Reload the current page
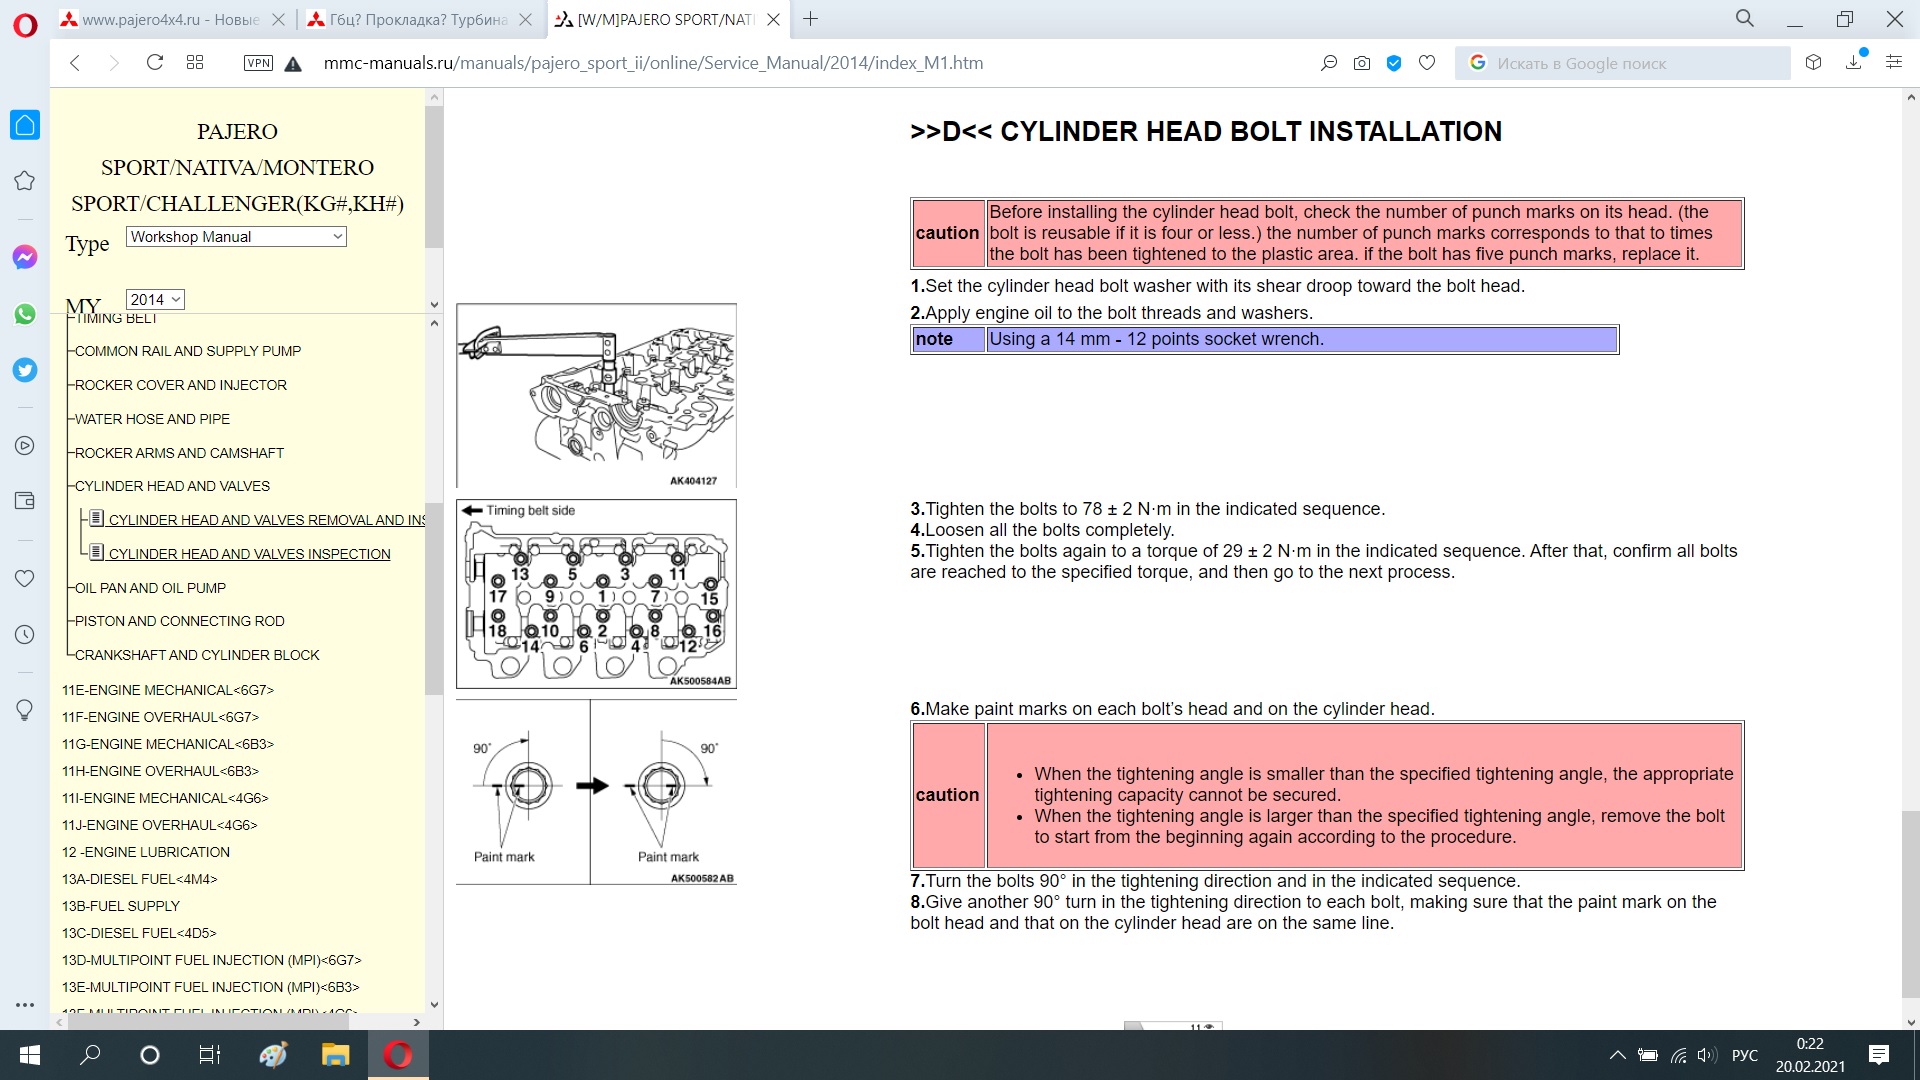Screen dimensions: 1920x1080 (154, 63)
